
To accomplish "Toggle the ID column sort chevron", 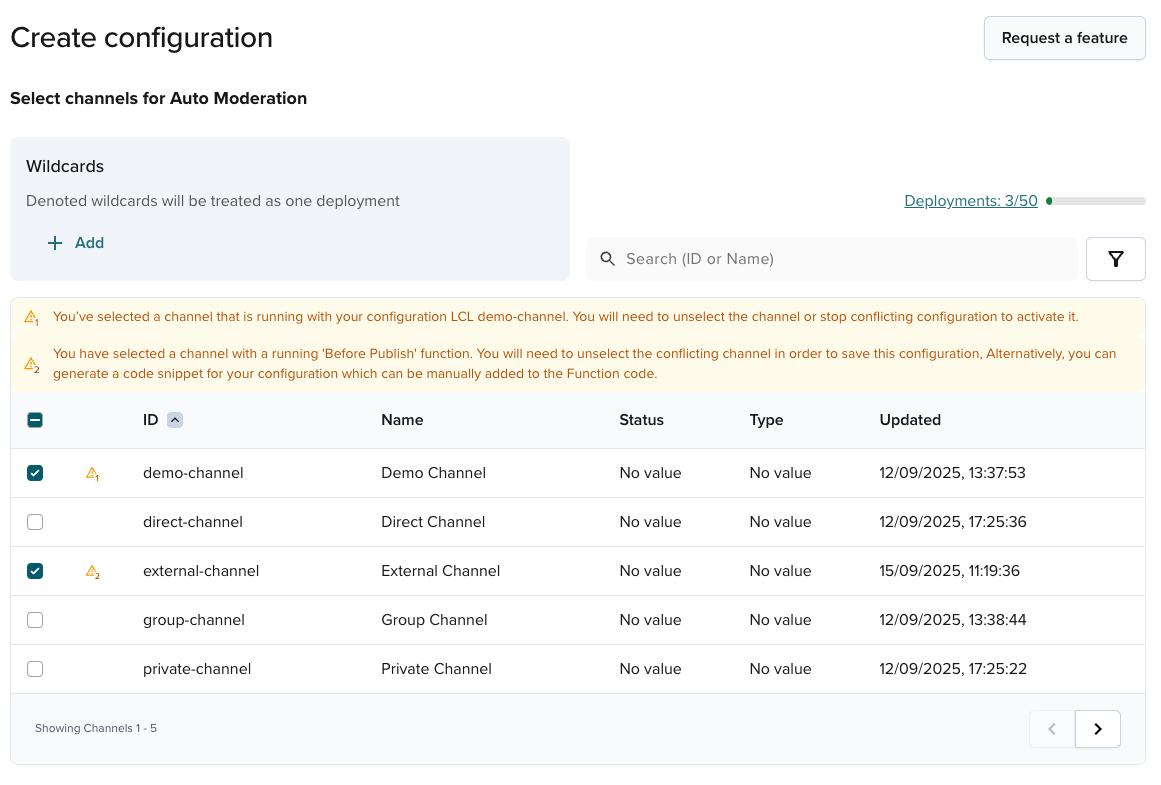I will pos(176,419).
